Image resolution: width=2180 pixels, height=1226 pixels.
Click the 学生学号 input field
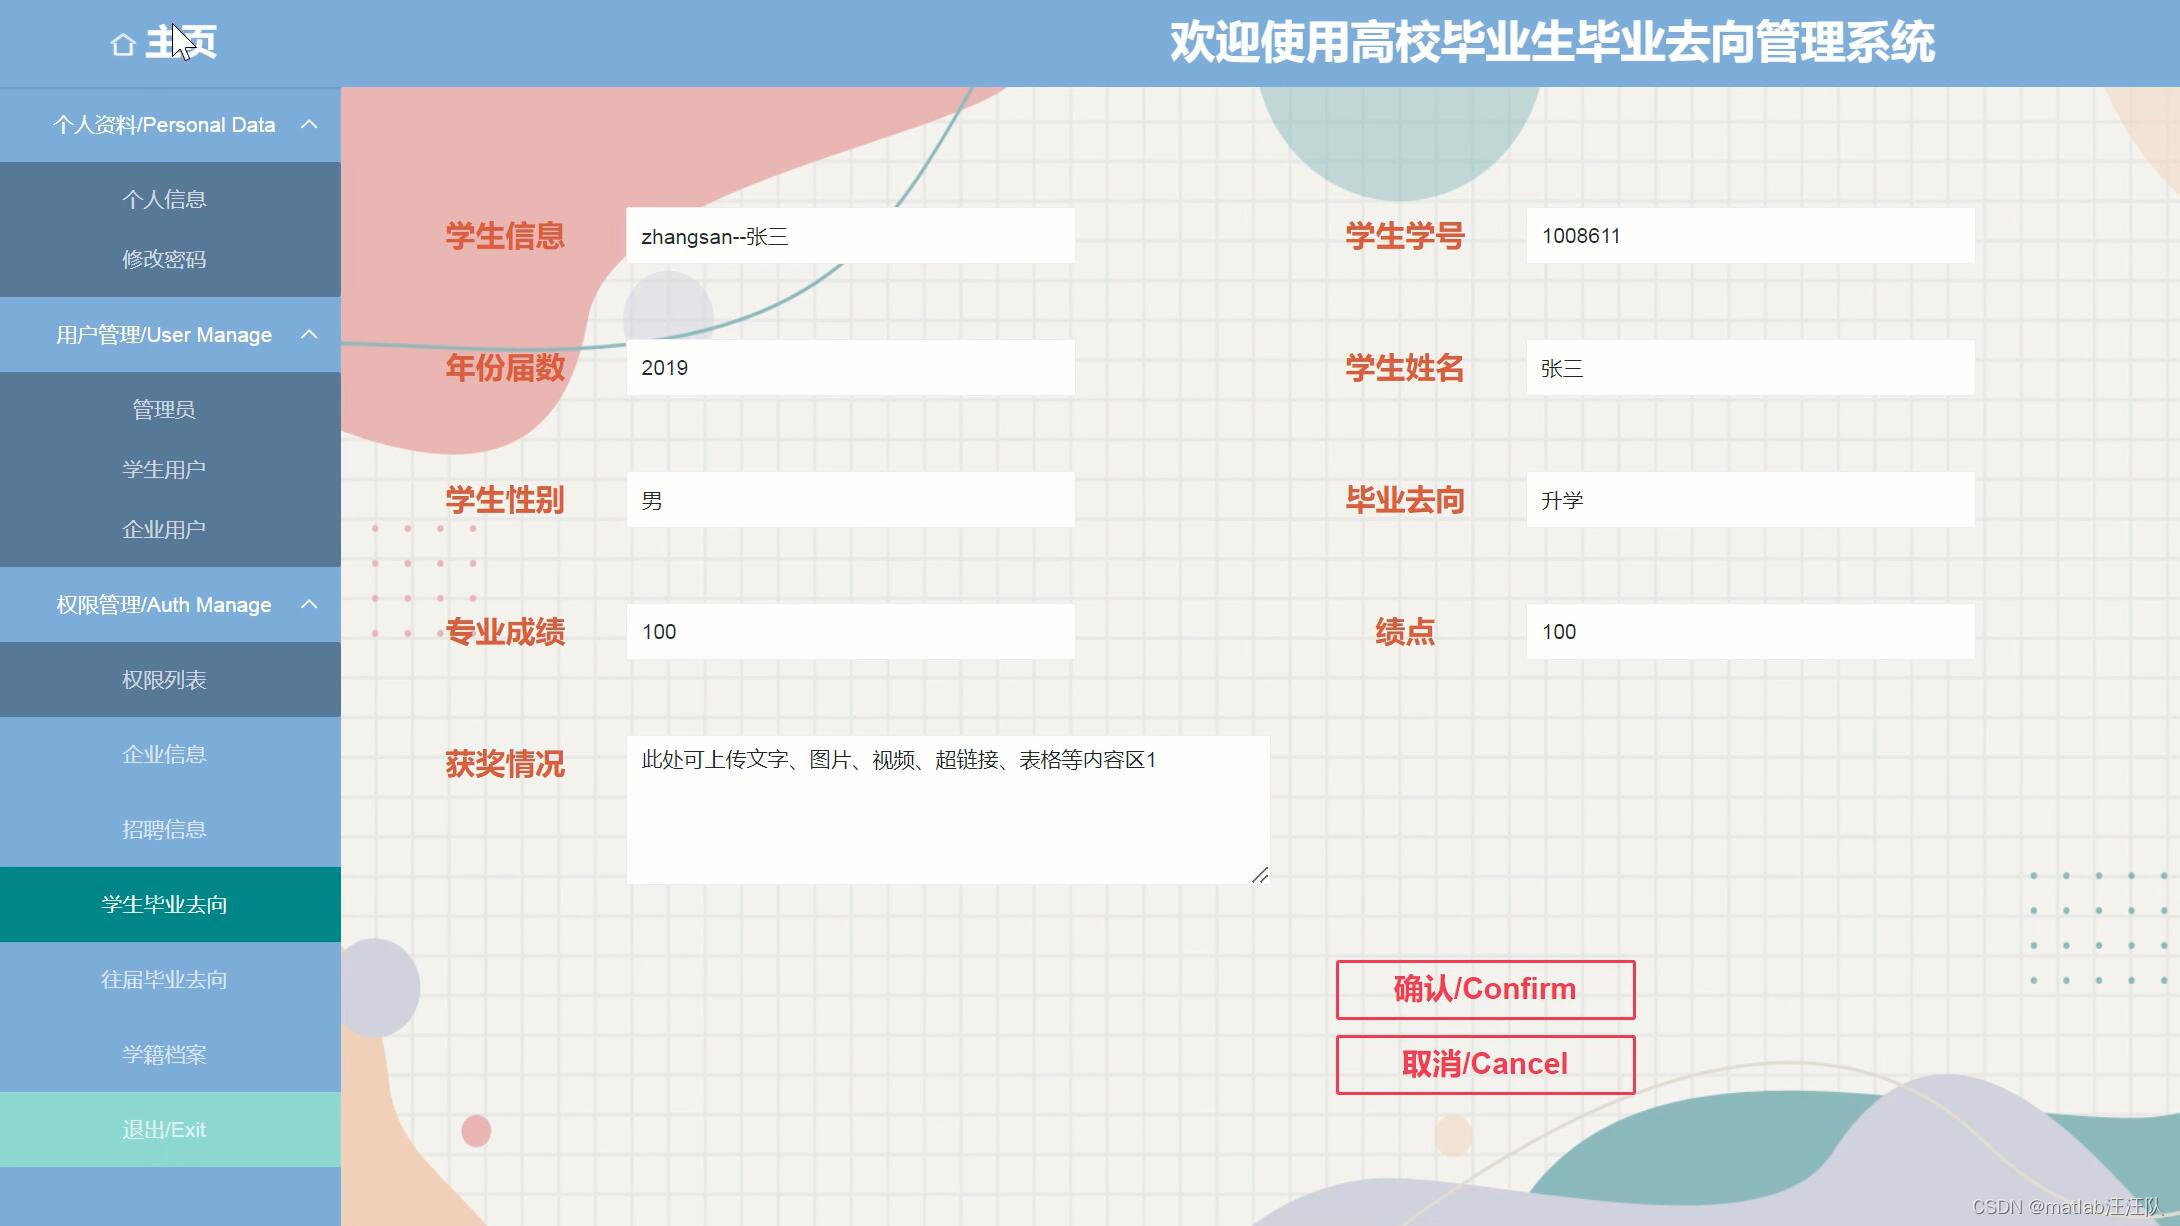tap(1749, 236)
